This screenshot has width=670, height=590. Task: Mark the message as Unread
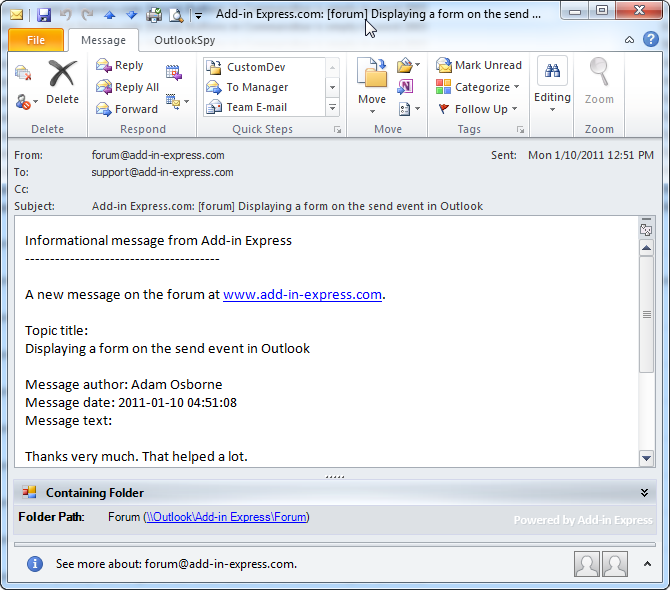point(479,65)
